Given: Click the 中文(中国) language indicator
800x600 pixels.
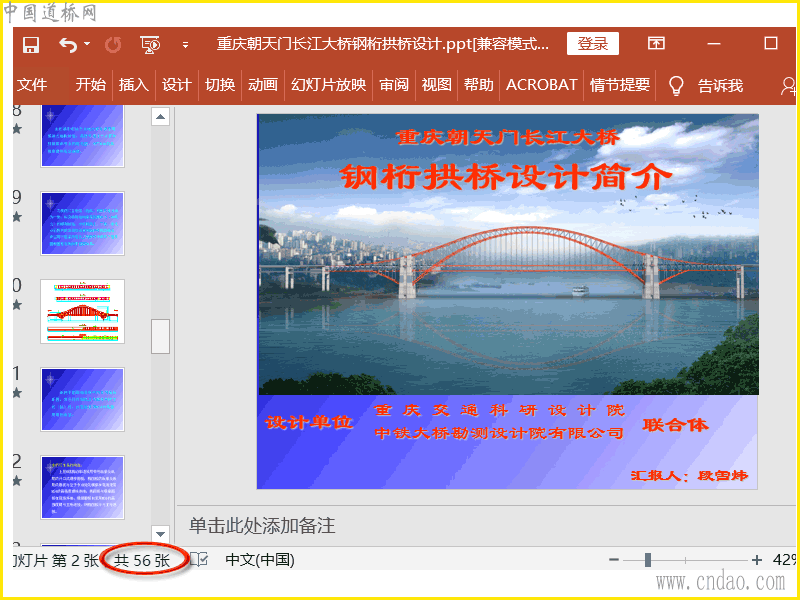Looking at the screenshot, I should pos(260,560).
